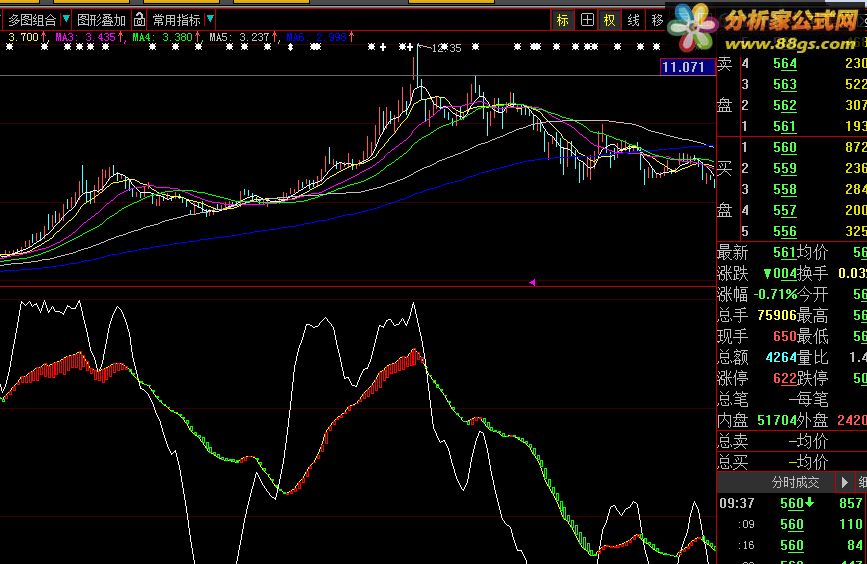The image size is (867, 564).
Task: Toggle the 标 marker button in toolbar
Action: tap(562, 20)
